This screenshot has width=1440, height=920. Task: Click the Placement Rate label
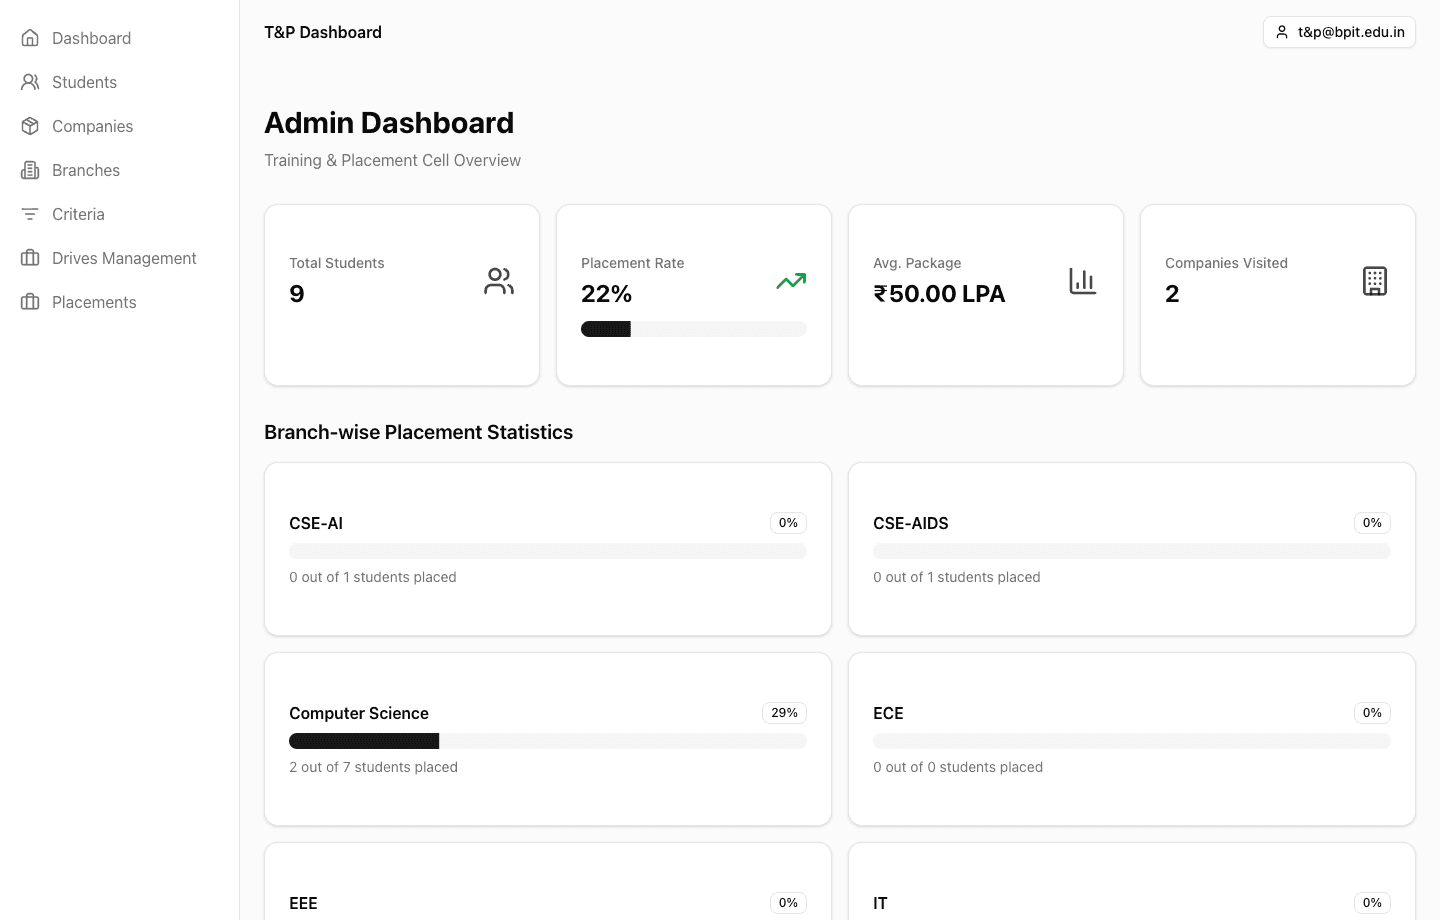click(x=633, y=263)
